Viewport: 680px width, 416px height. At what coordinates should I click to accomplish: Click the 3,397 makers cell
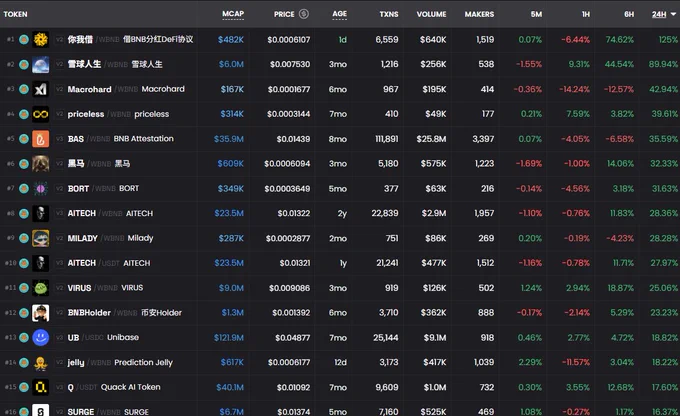pyautogui.click(x=483, y=139)
